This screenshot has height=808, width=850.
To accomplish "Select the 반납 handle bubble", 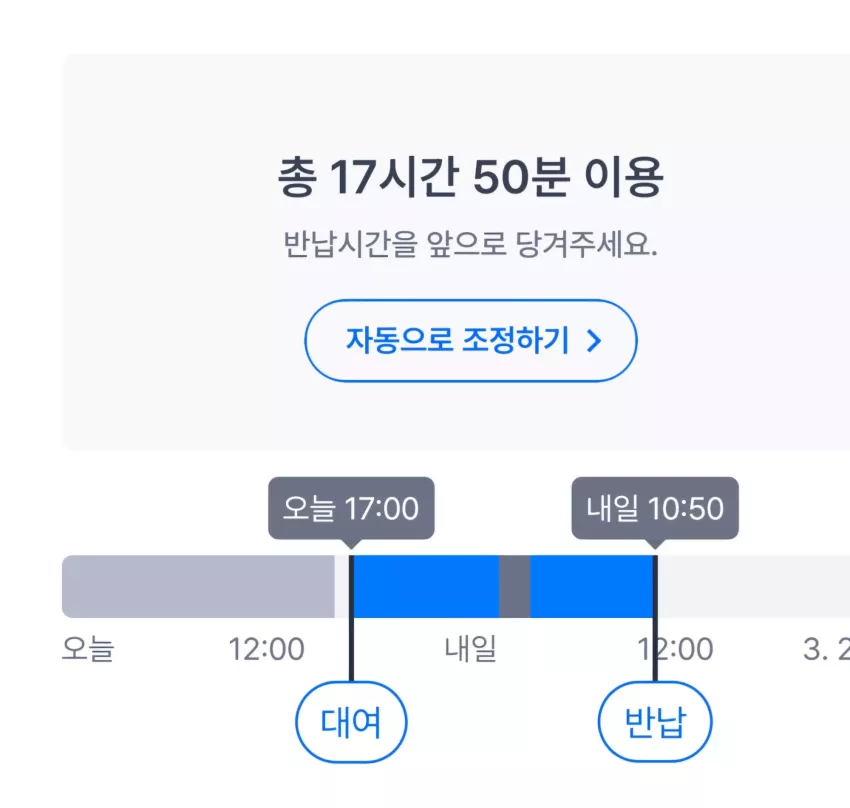I will pos(655,722).
